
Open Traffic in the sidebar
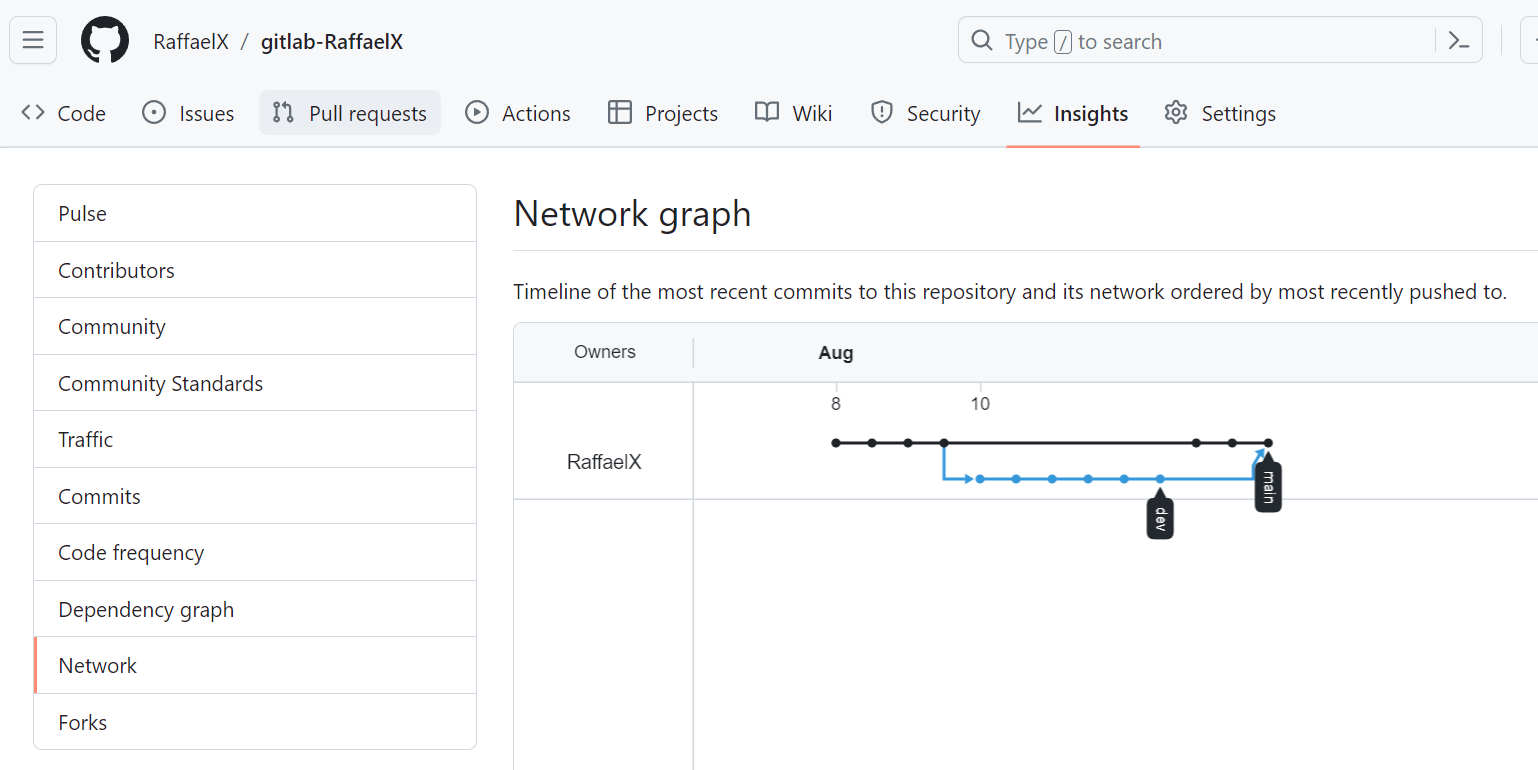point(255,439)
